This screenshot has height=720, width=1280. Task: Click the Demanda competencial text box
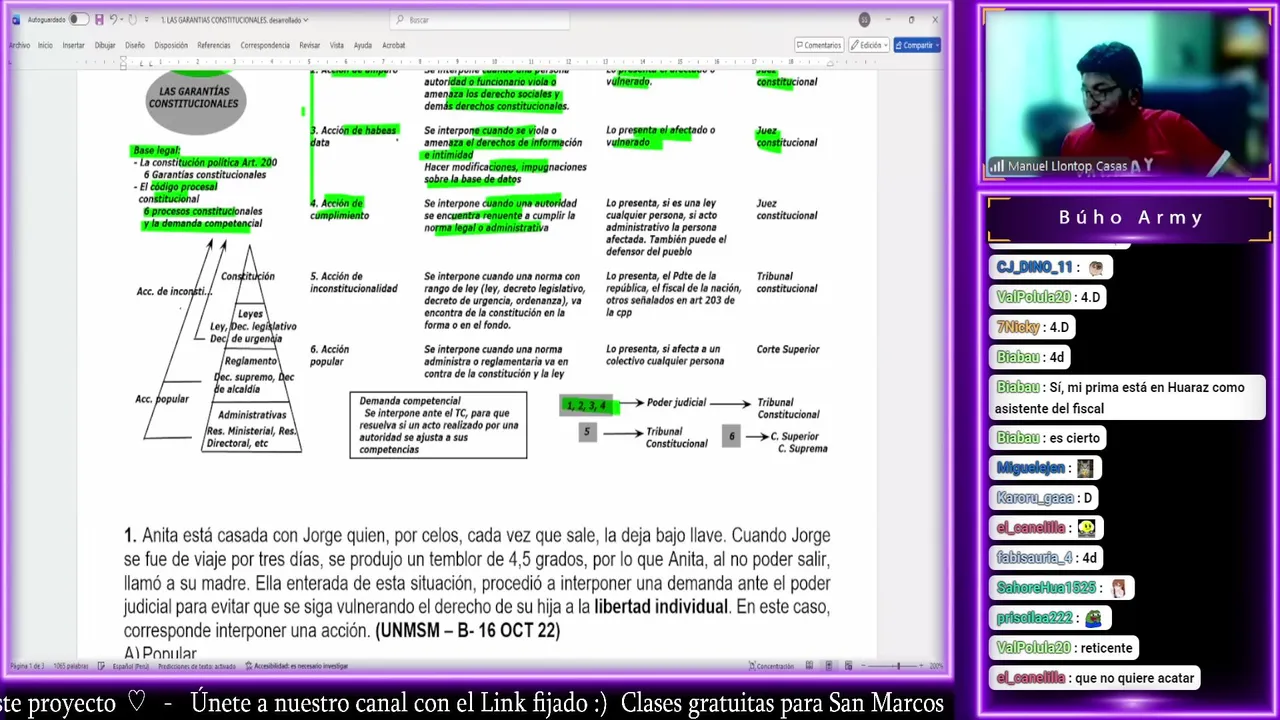point(438,425)
